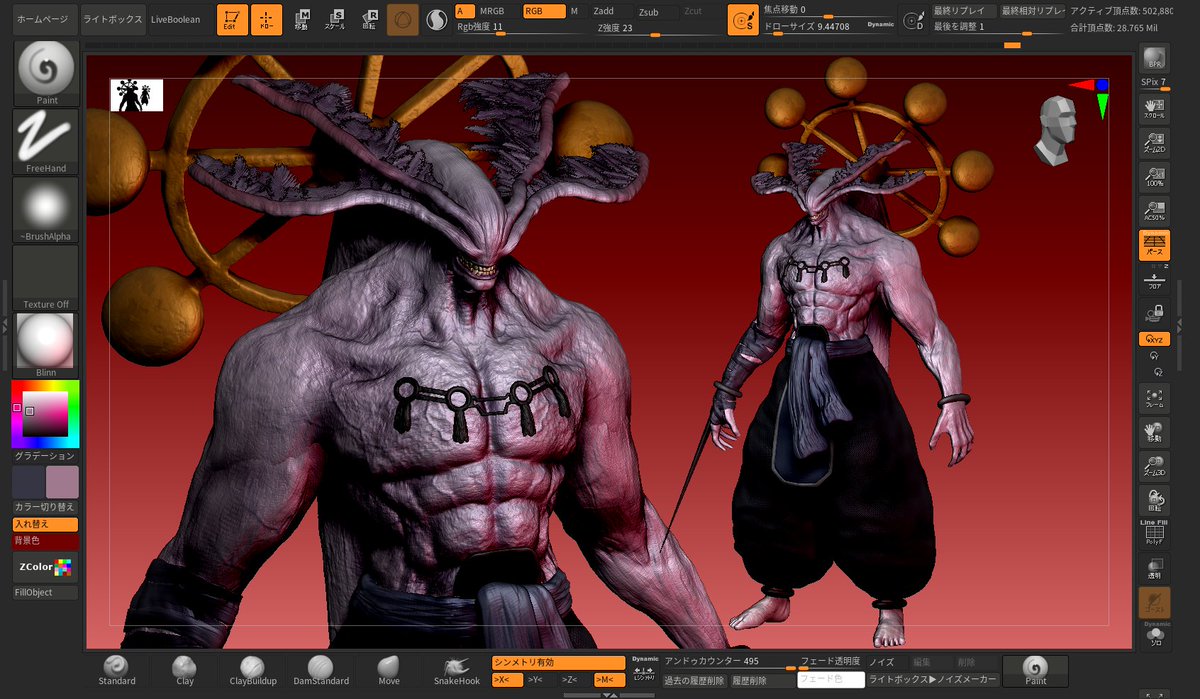Click カラー切り替え switch color button
The image size is (1200, 699).
45,507
